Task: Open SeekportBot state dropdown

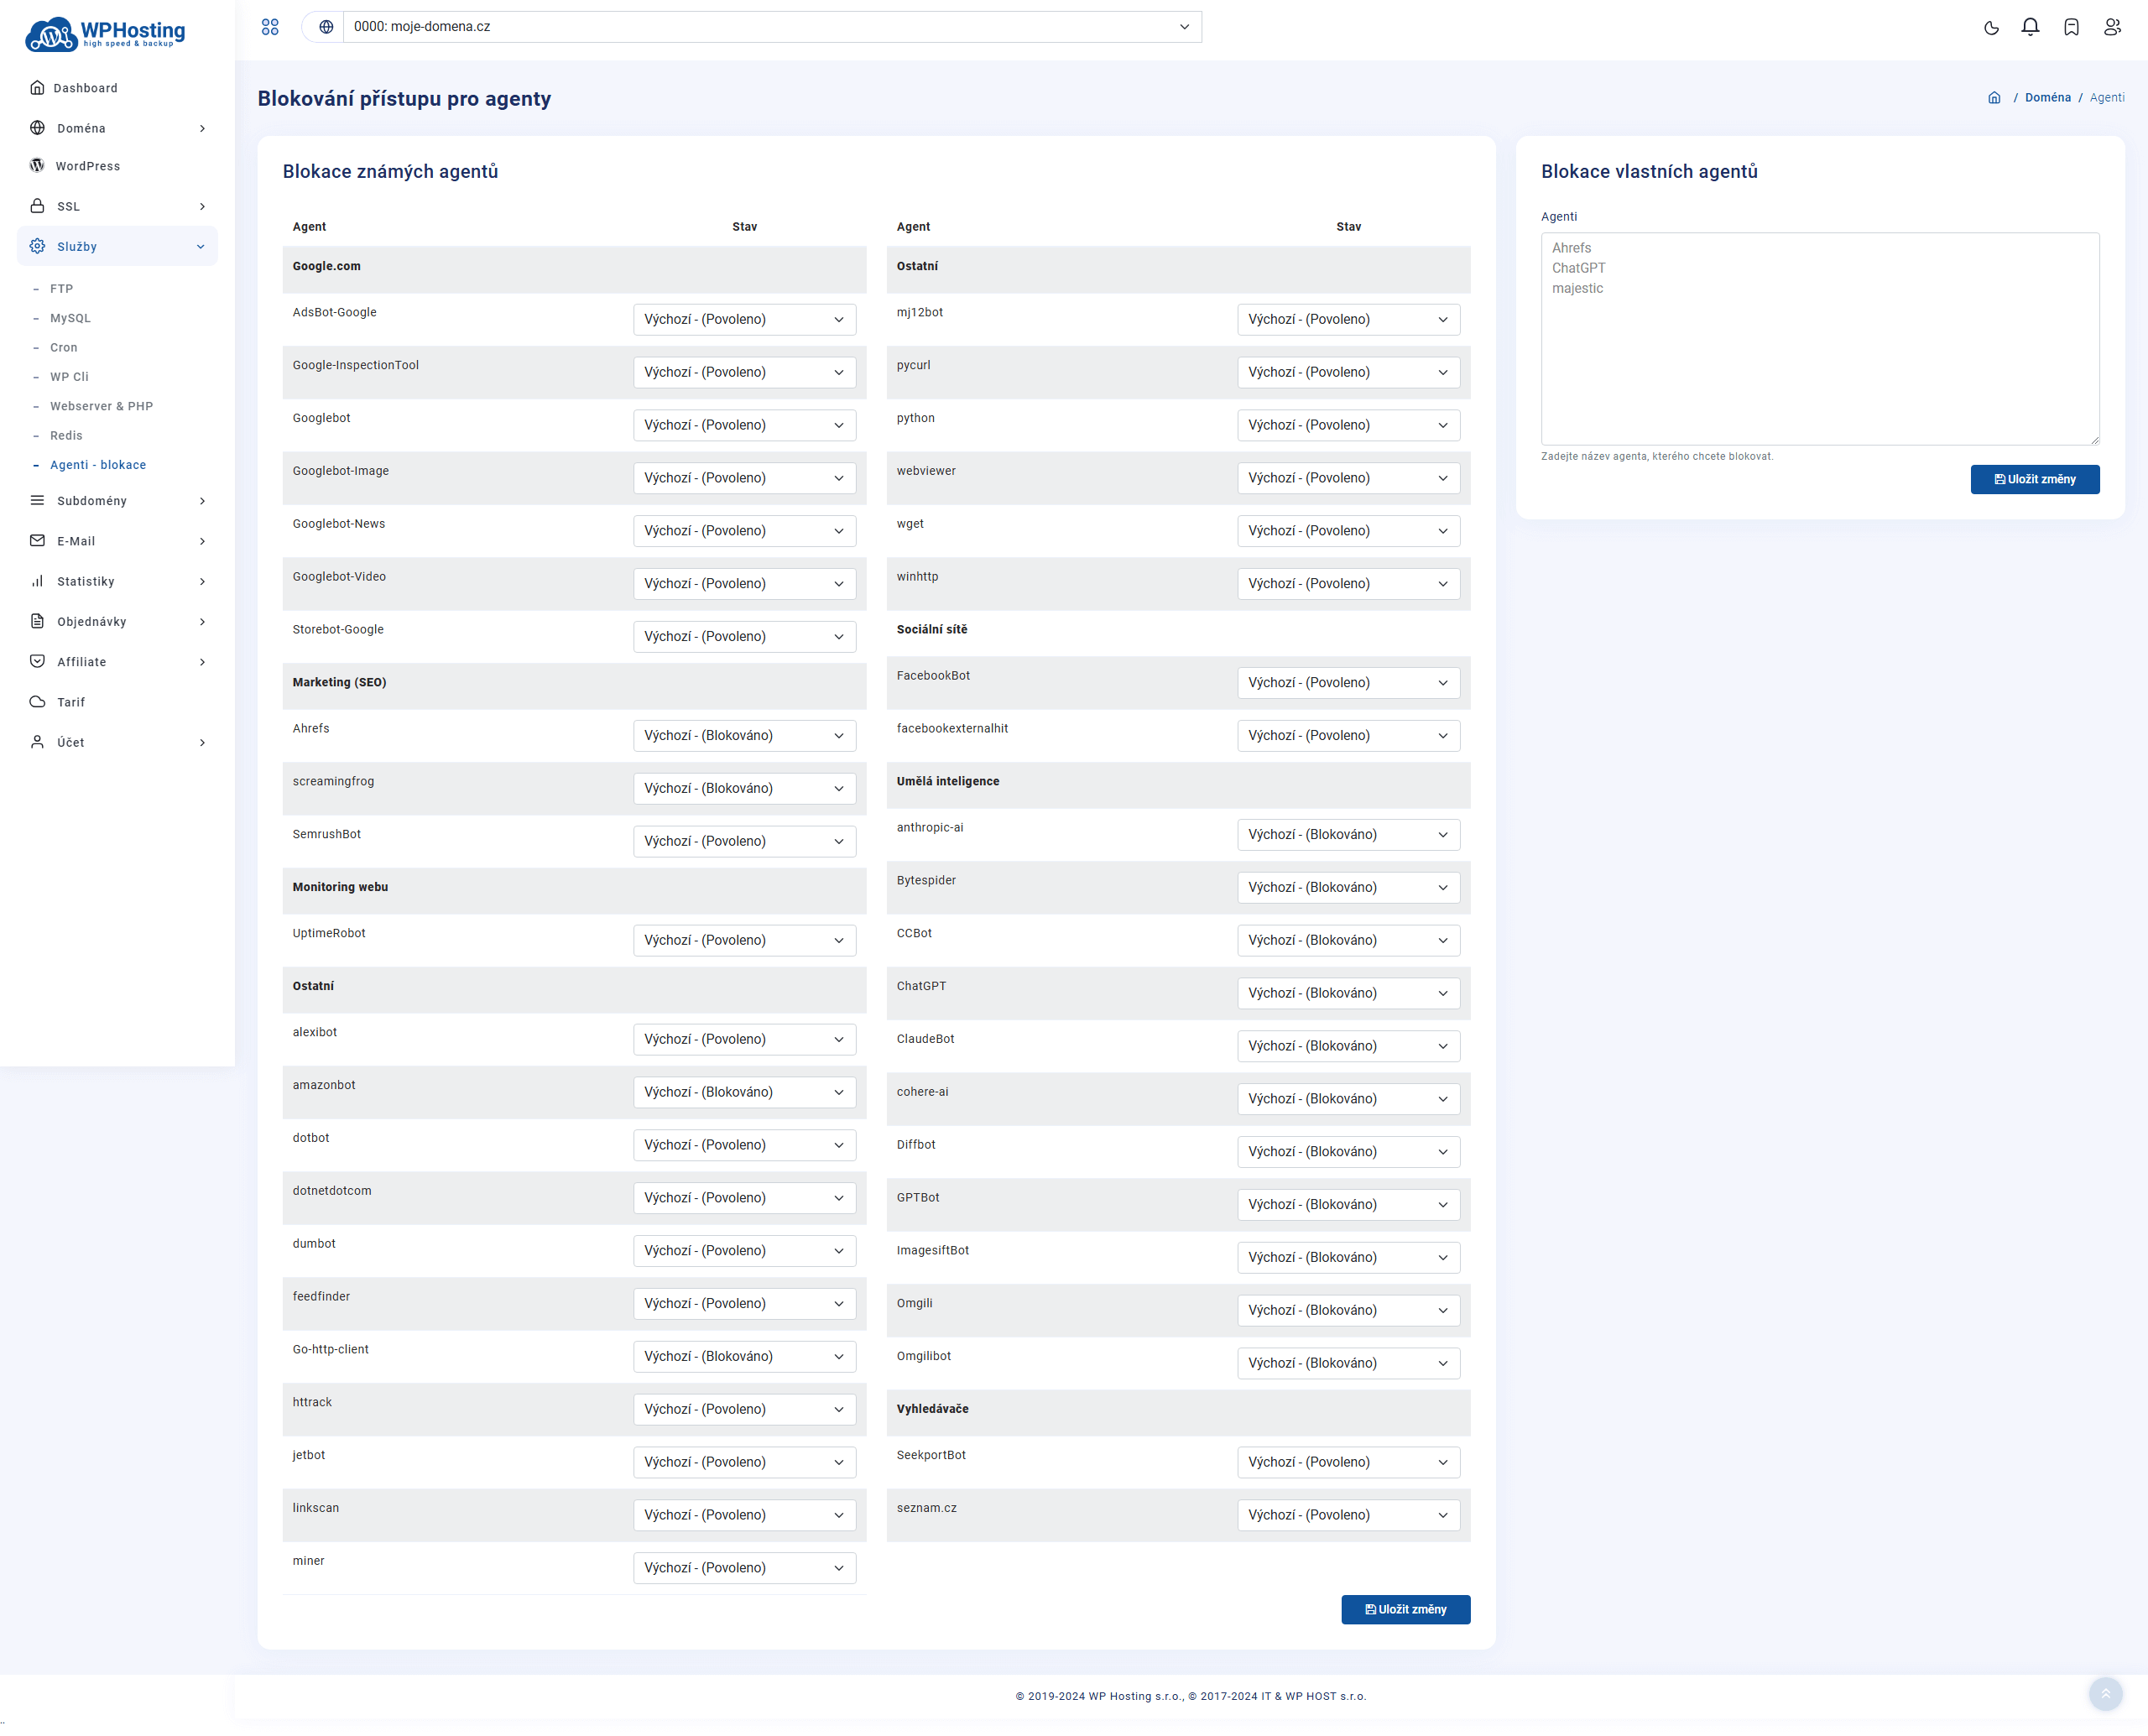Action: [x=1348, y=1462]
